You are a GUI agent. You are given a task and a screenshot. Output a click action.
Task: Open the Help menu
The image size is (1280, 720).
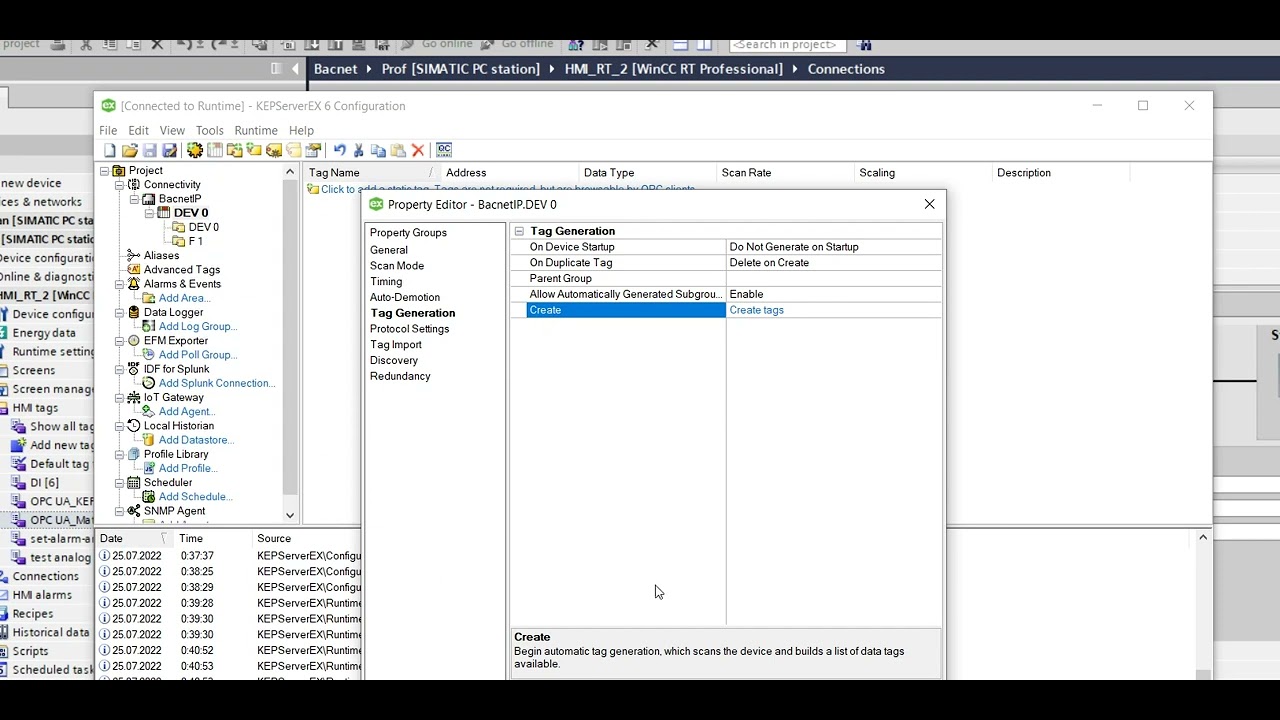[301, 131]
